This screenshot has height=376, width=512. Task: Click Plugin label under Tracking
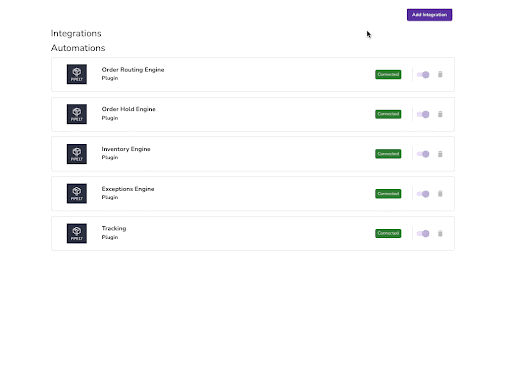pyautogui.click(x=110, y=237)
